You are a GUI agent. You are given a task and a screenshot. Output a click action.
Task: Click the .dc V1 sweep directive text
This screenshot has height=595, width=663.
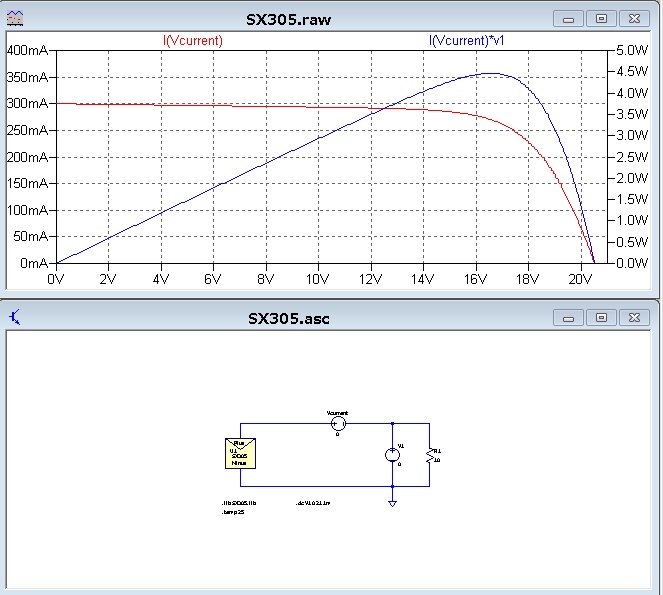coord(313,503)
